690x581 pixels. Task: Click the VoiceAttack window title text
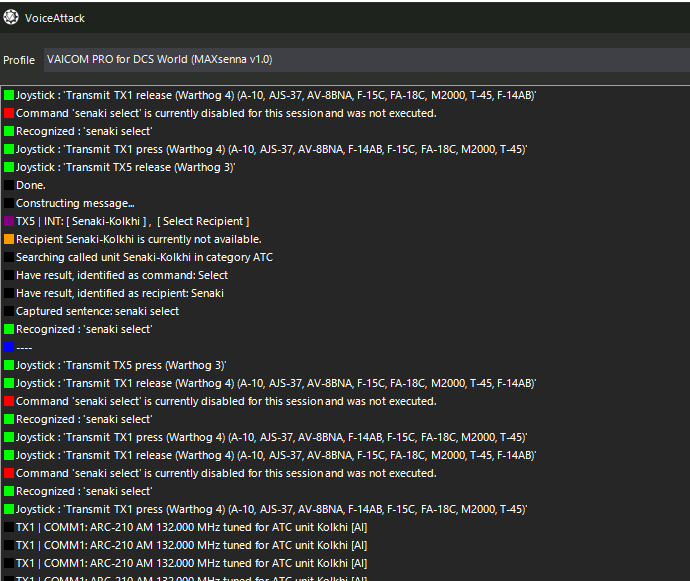[x=56, y=17]
